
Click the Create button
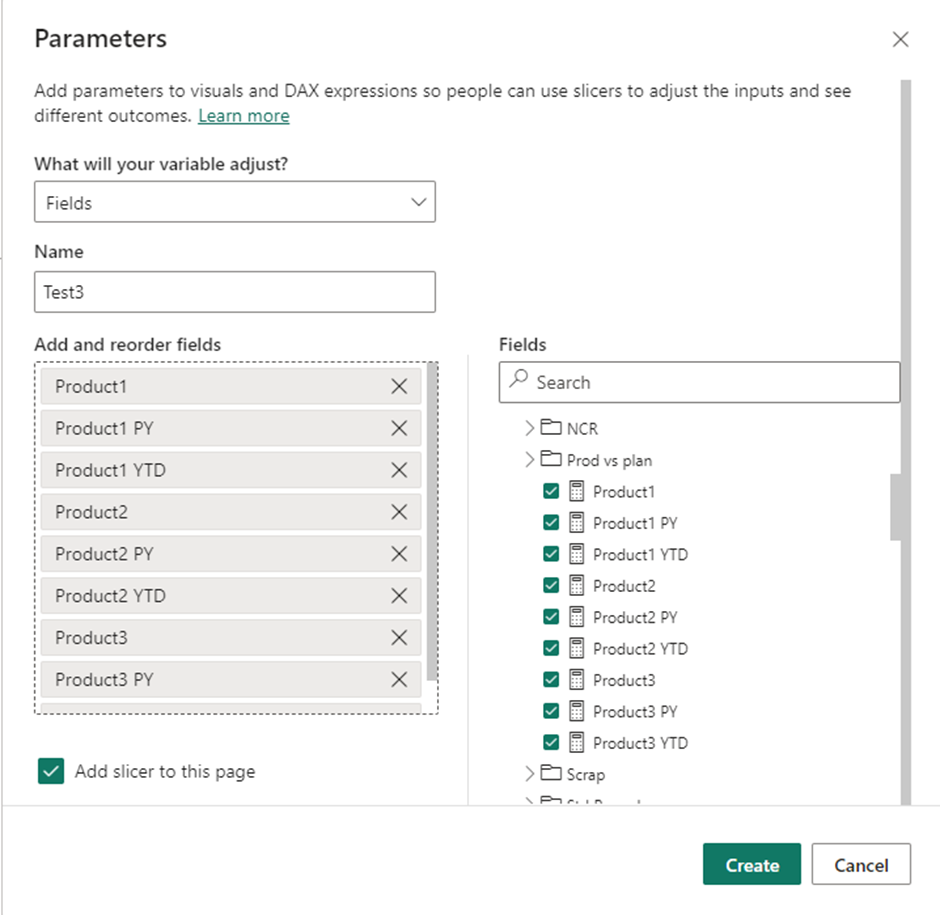(x=752, y=864)
